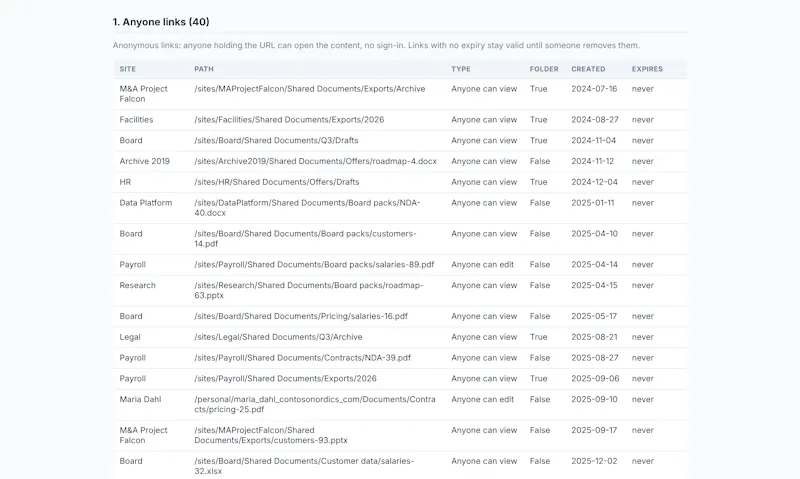Viewport: 800px width, 479px height.
Task: Click the anonymous links description paragraph
Action: pyautogui.click(x=376, y=45)
